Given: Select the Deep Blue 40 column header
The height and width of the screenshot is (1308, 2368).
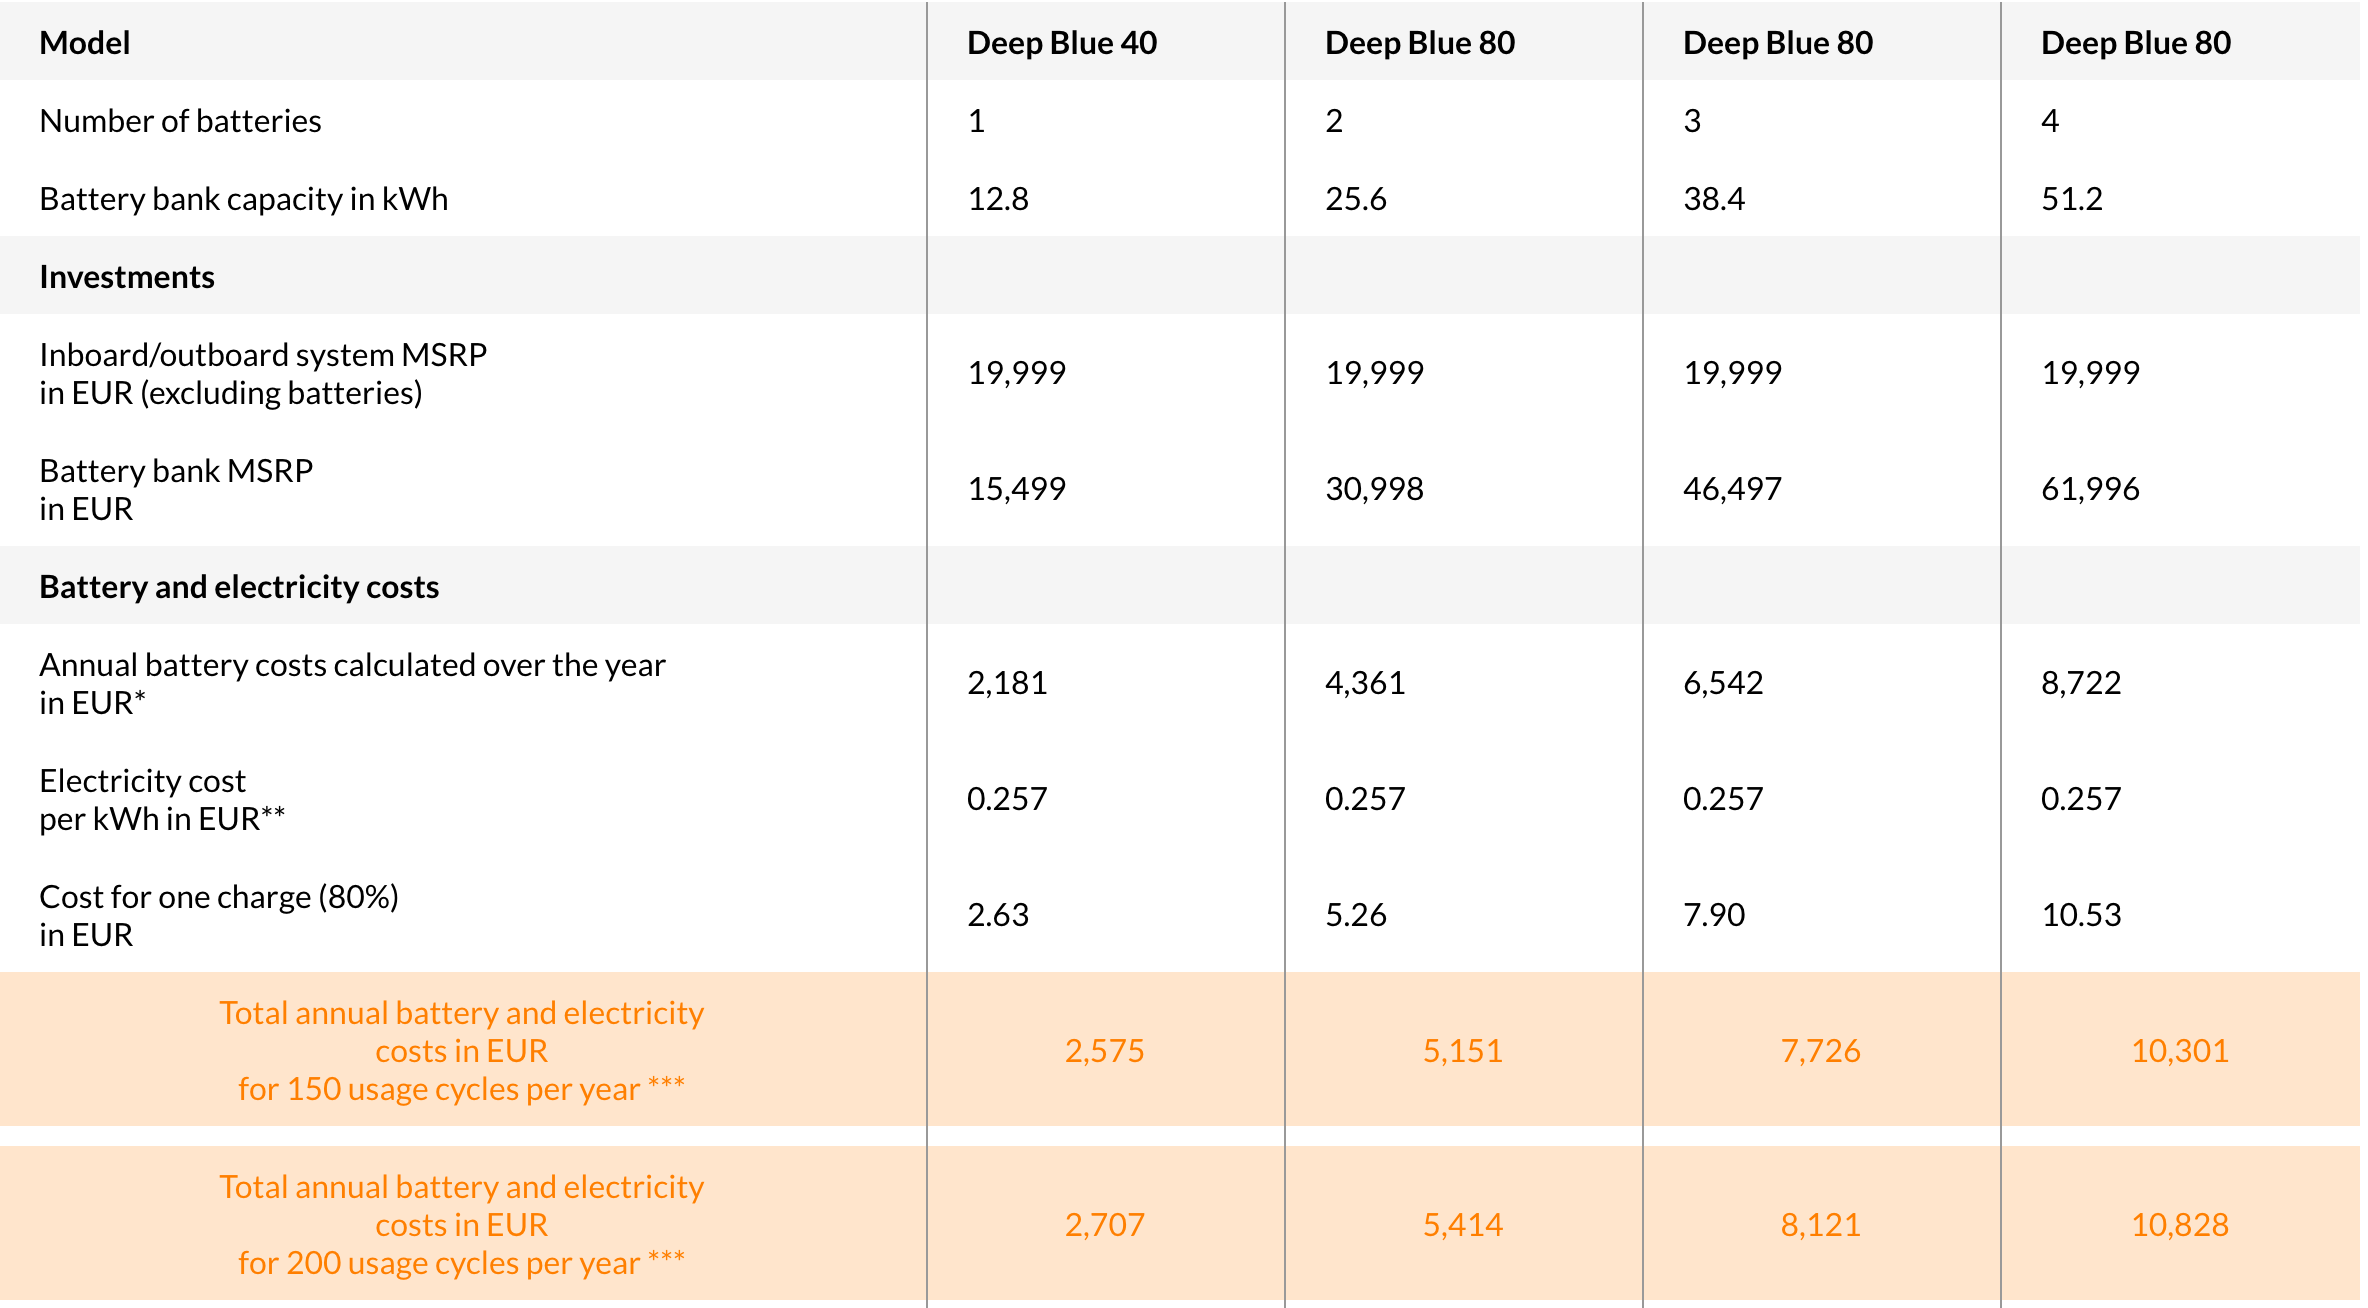Looking at the screenshot, I should (1061, 43).
